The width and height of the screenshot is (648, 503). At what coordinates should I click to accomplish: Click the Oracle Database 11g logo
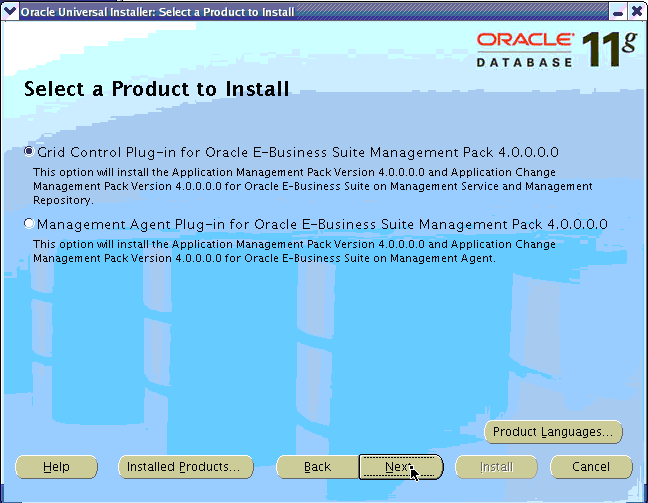click(x=556, y=50)
